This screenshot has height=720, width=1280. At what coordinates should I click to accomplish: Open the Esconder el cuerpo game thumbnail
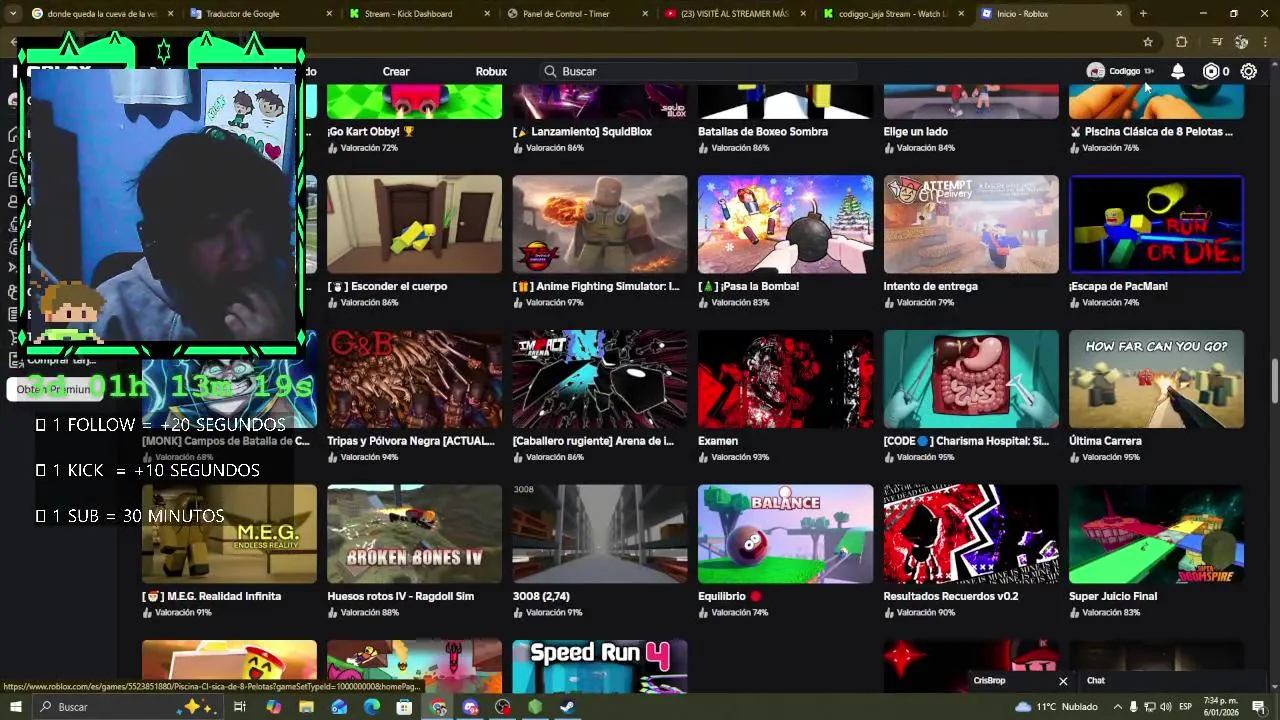coord(414,224)
